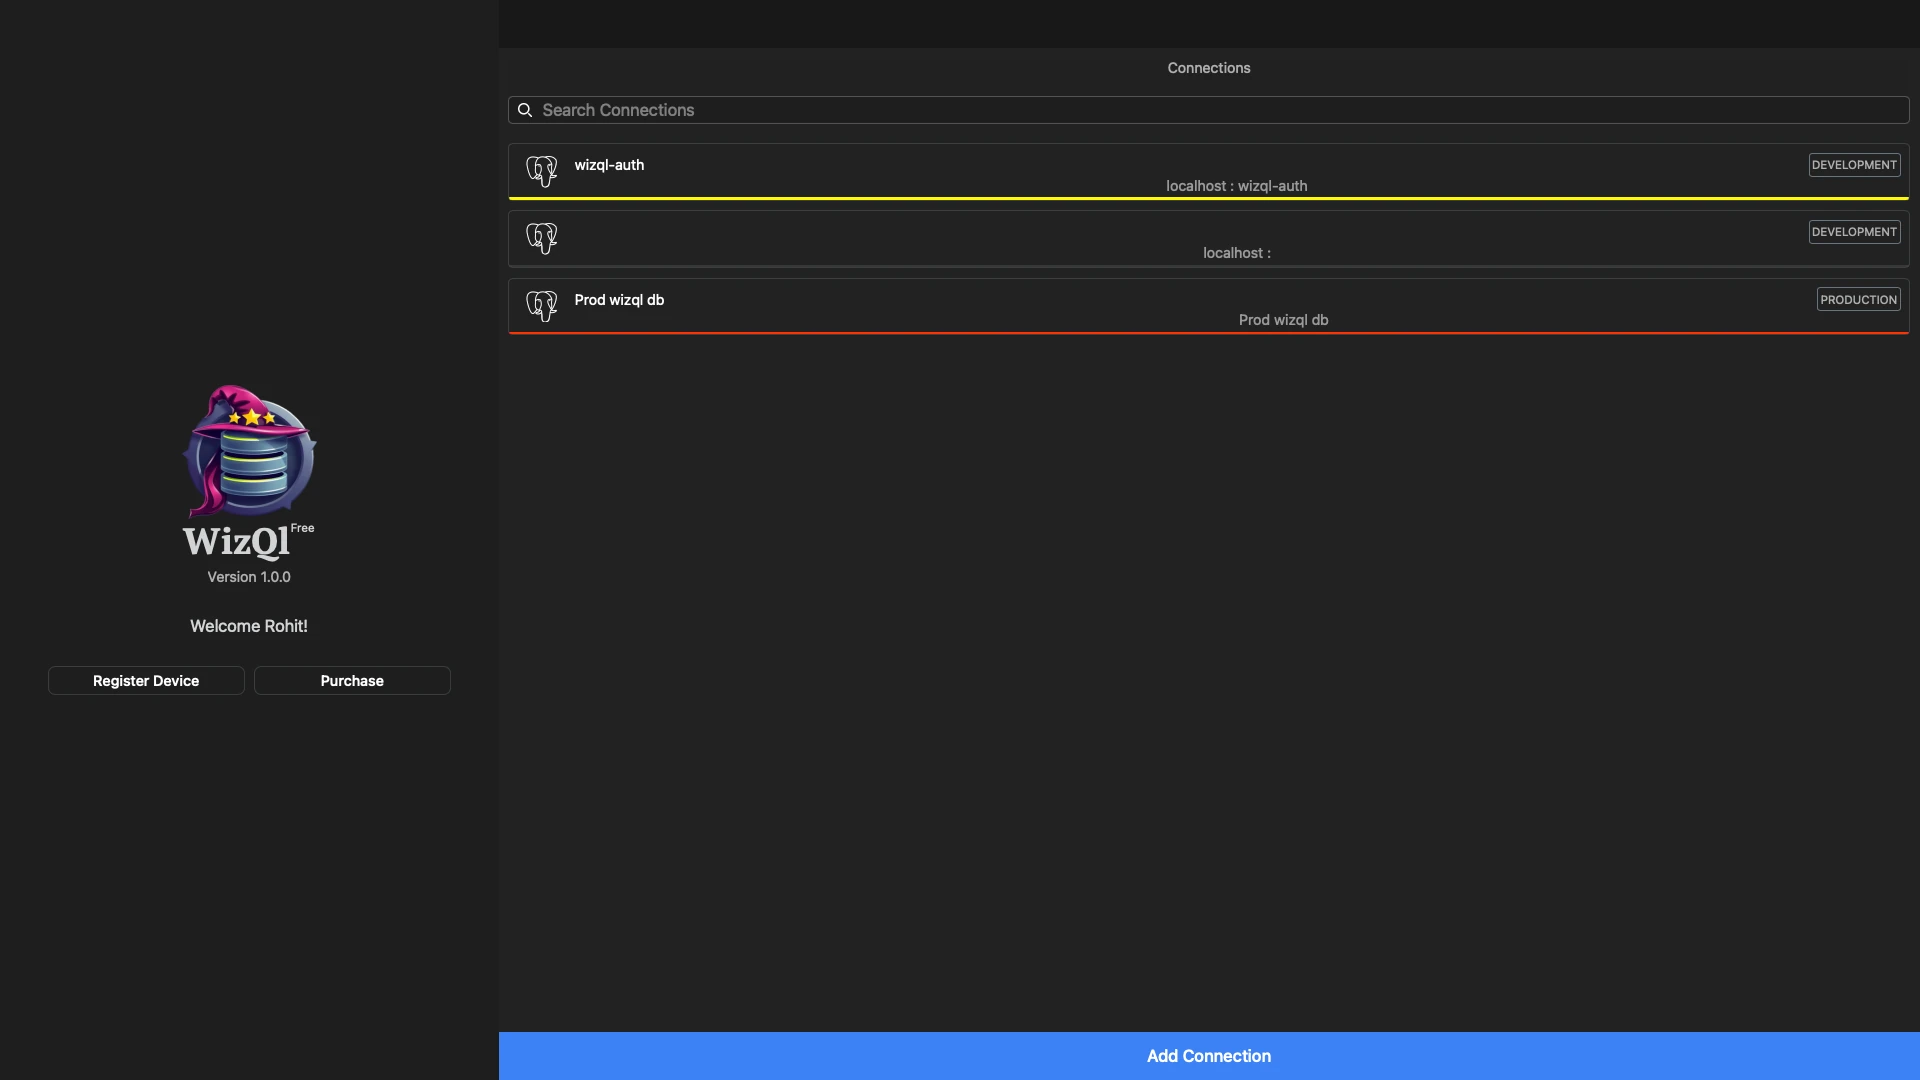
Task: Click the WizQl wizard database logo
Action: pyautogui.click(x=249, y=451)
